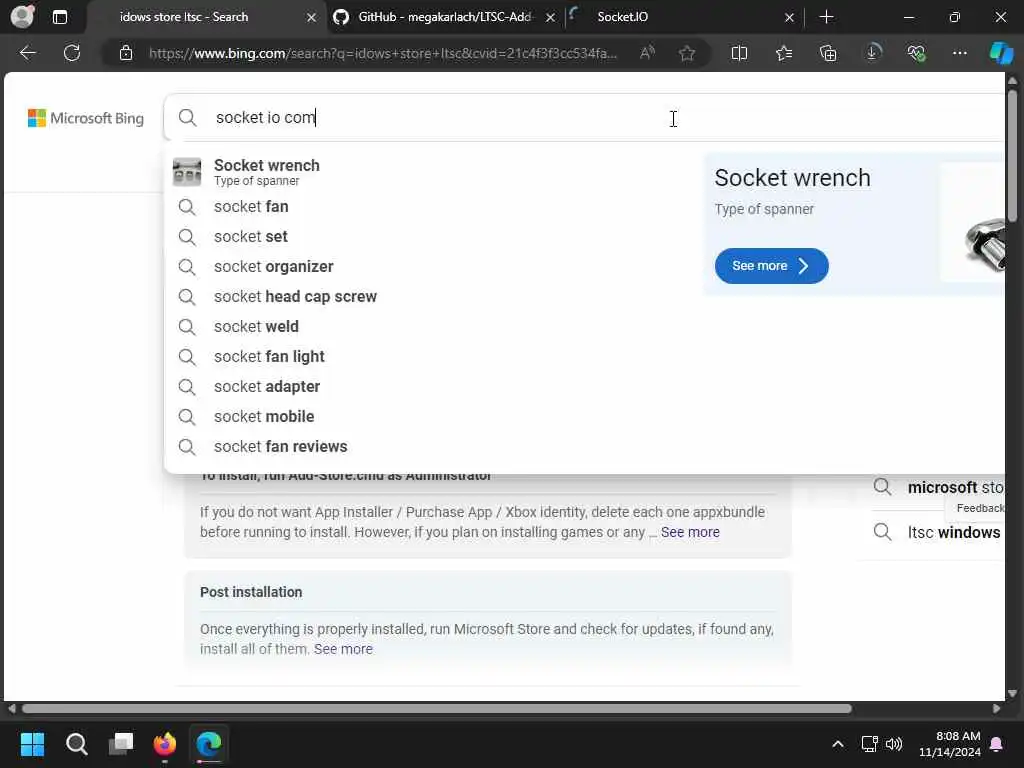Click the scroll right arrow

pos(997,709)
